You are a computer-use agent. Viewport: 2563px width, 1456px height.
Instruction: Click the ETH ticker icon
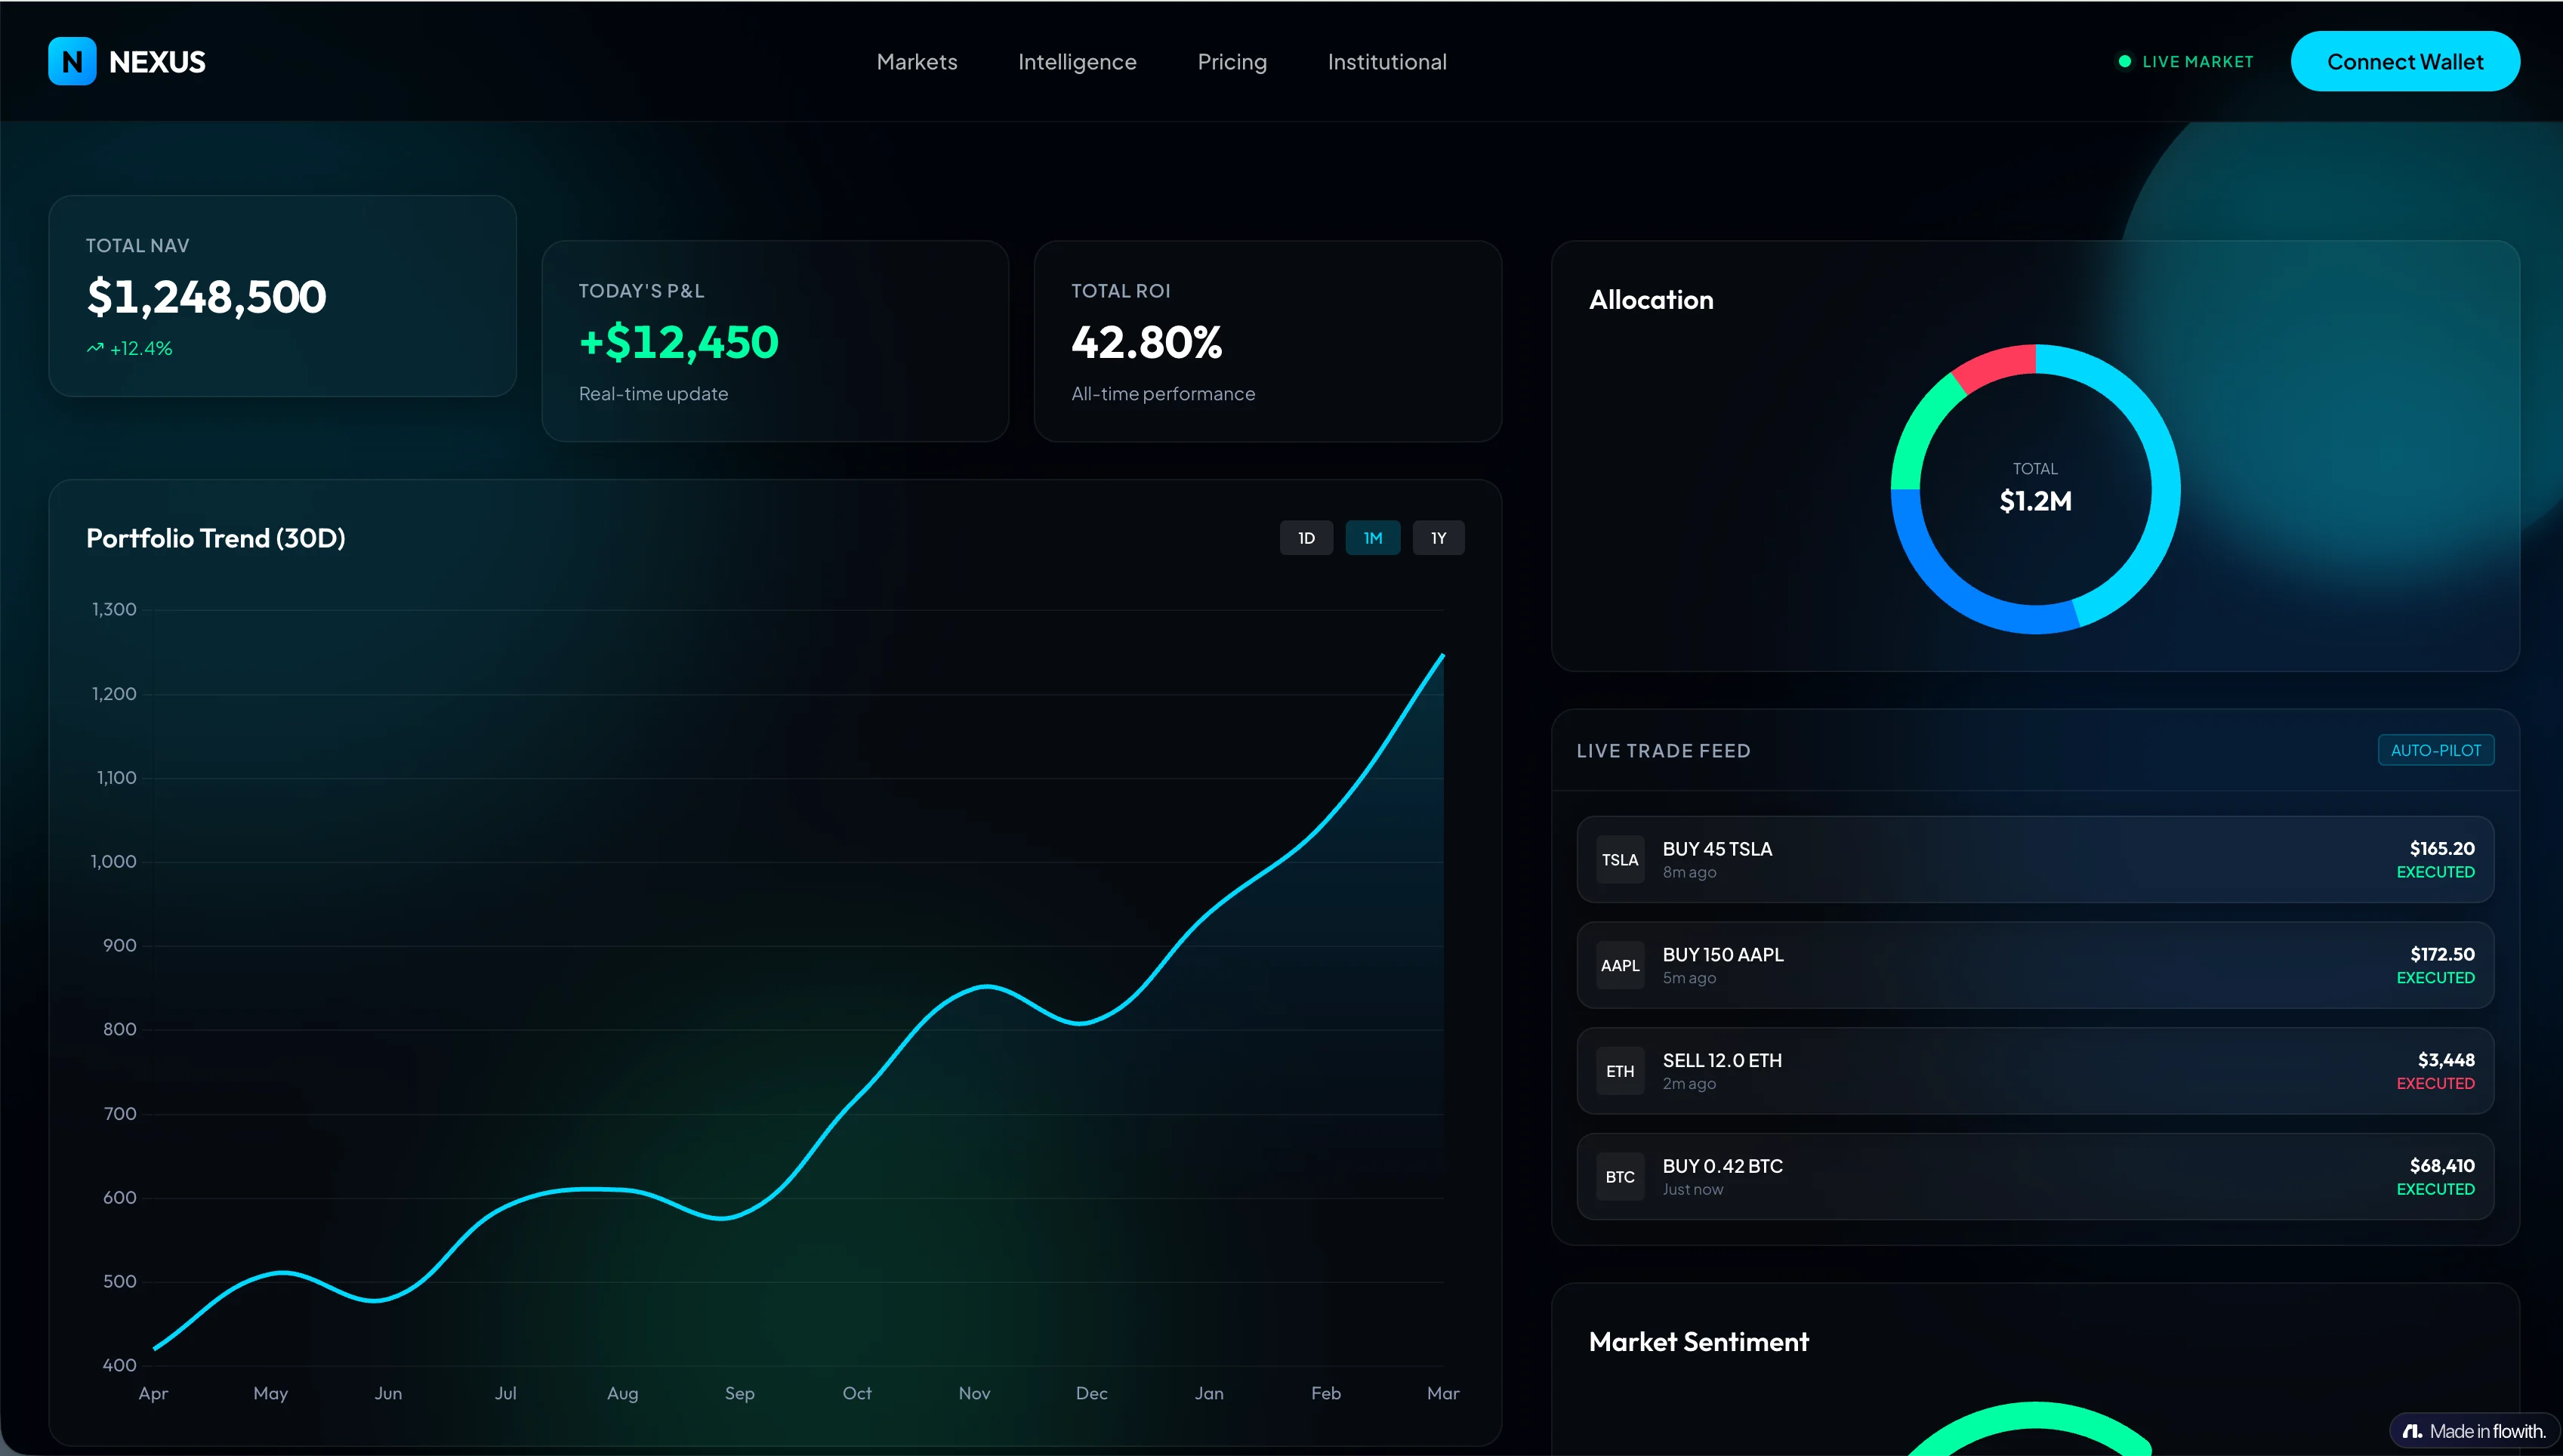tap(1620, 1071)
